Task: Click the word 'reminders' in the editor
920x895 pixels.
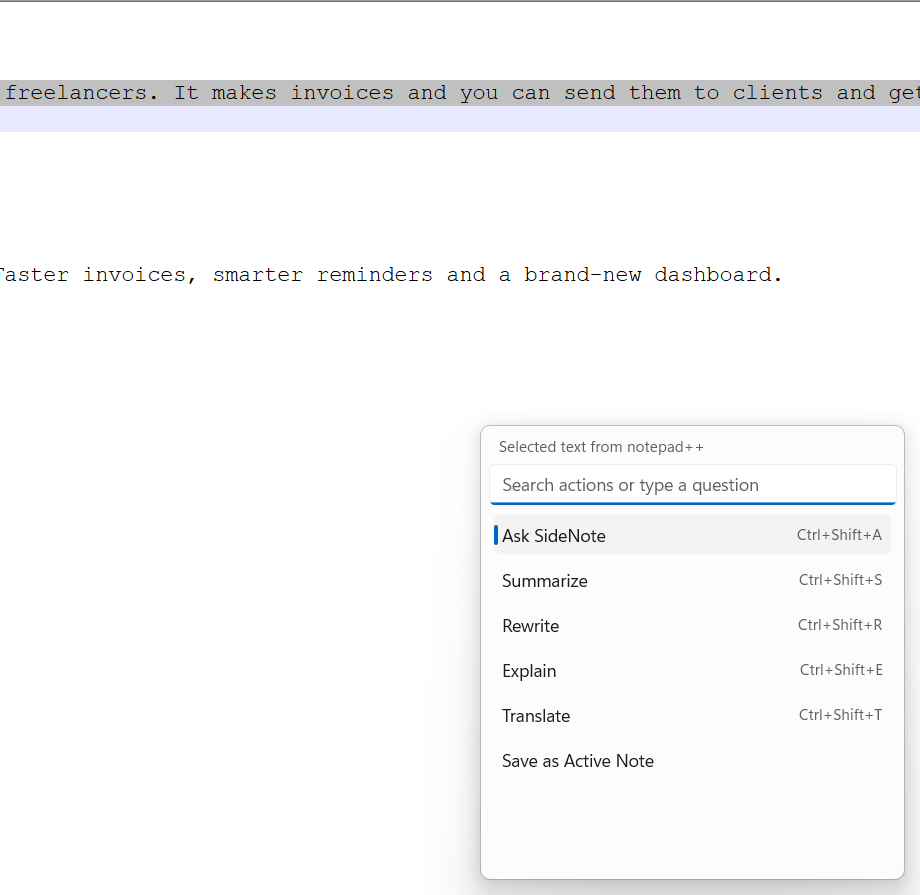Action: click(375, 275)
